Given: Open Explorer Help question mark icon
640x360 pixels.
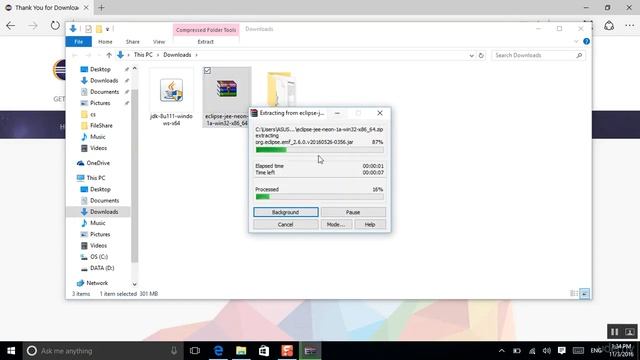Looking at the screenshot, I should pos(587,41).
